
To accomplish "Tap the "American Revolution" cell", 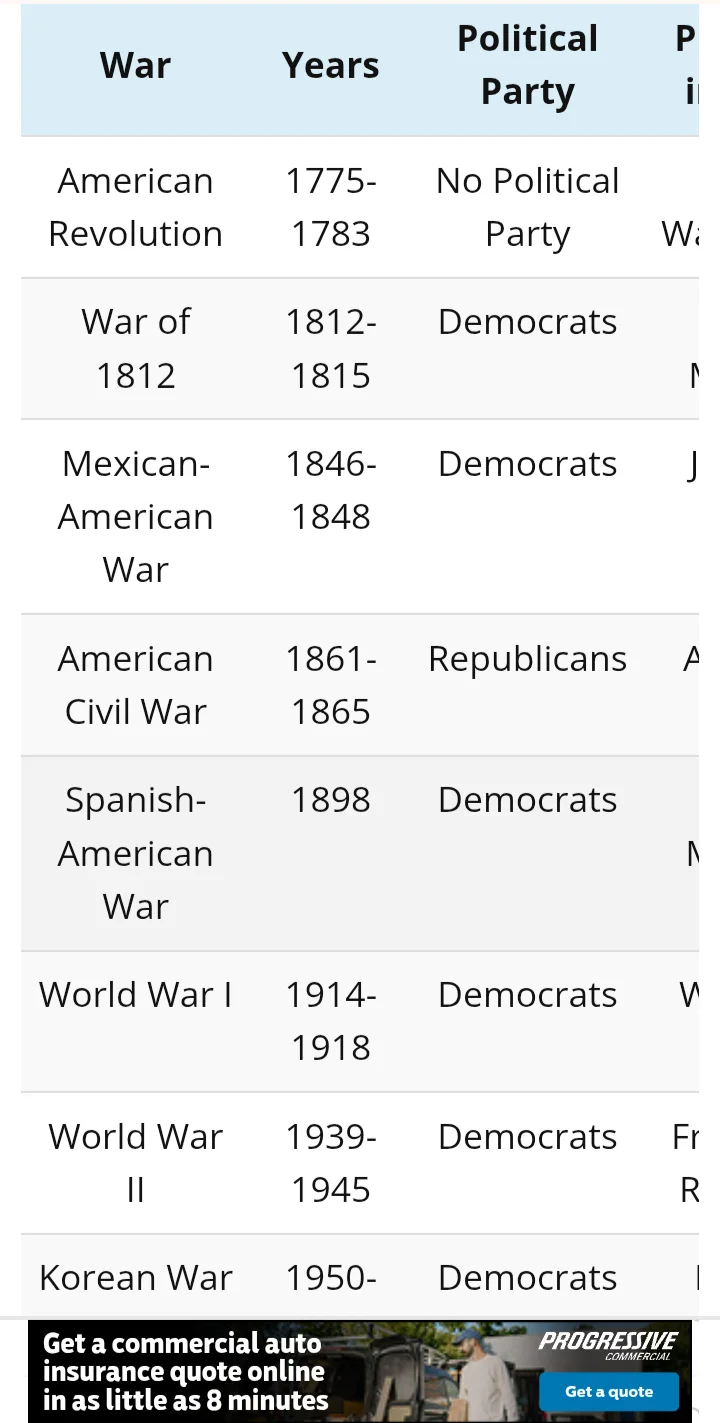I will pos(135,207).
